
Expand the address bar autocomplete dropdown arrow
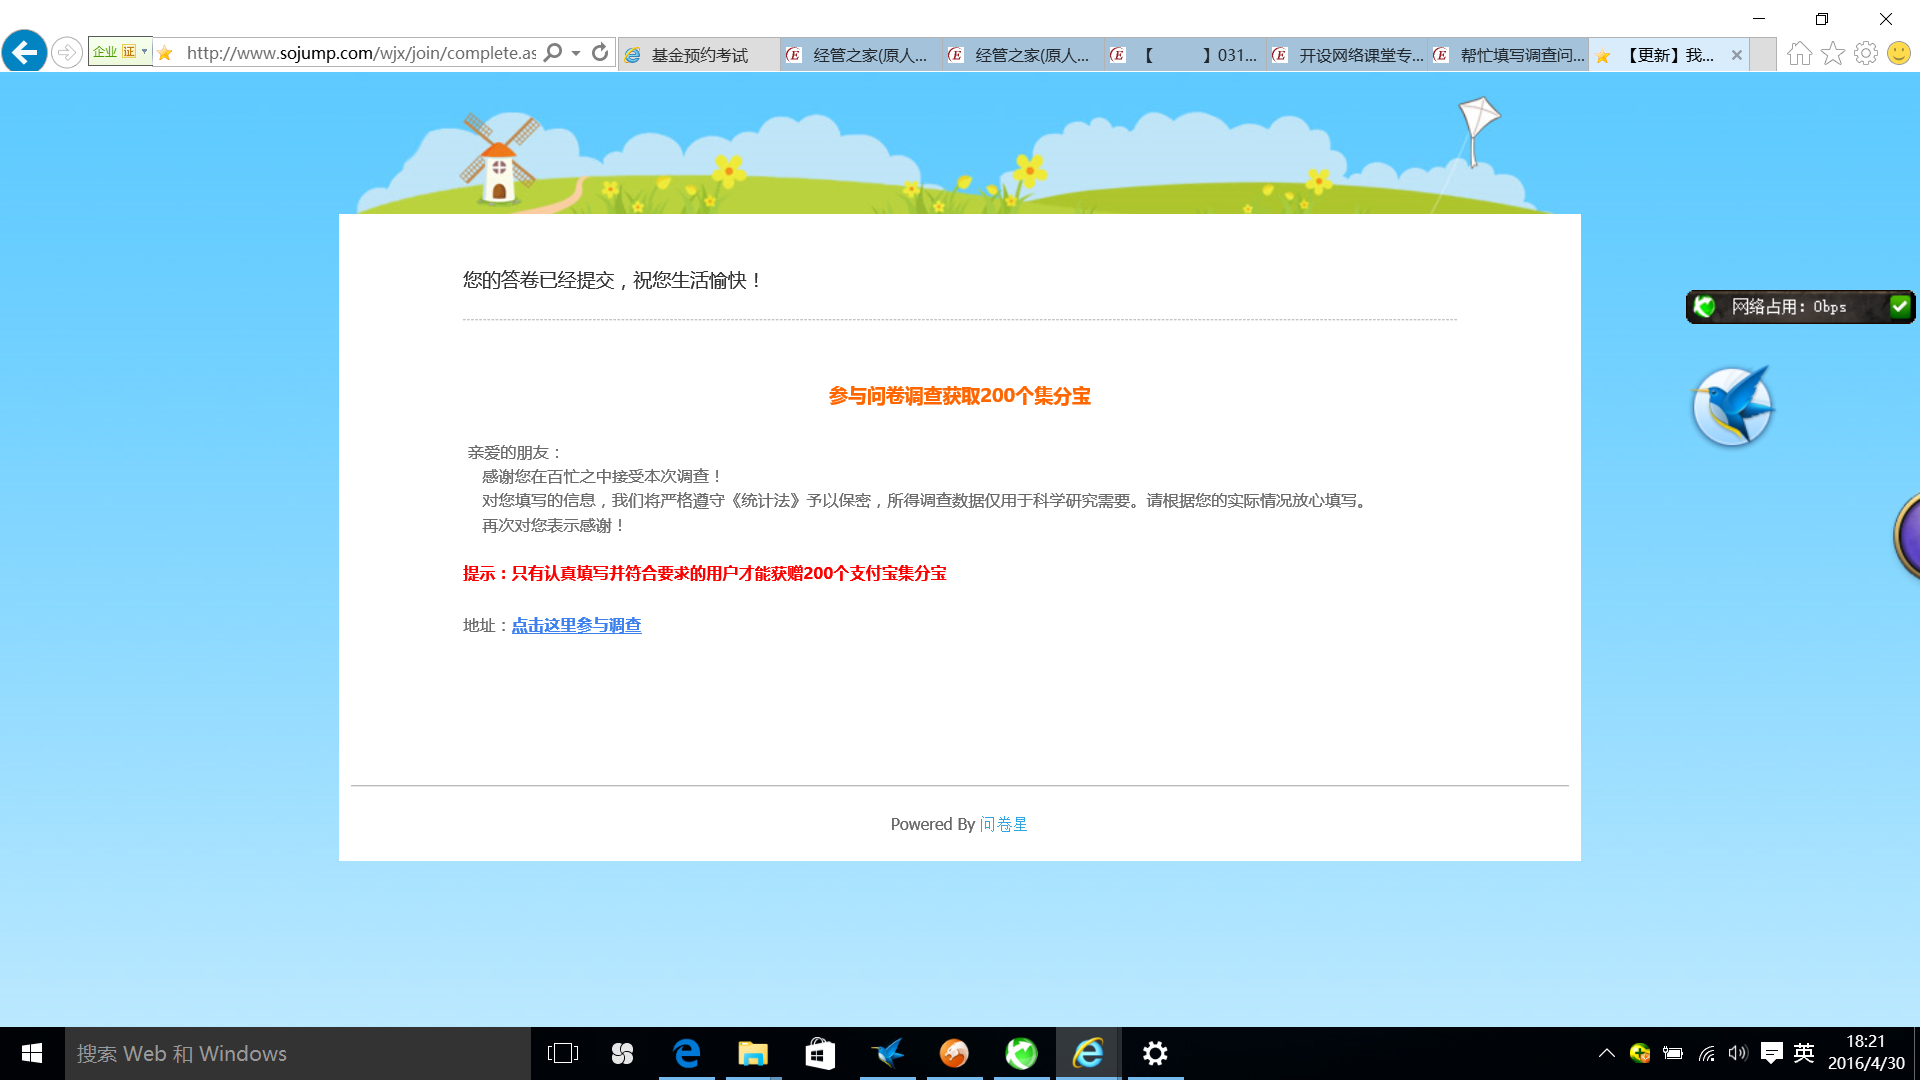coord(576,53)
